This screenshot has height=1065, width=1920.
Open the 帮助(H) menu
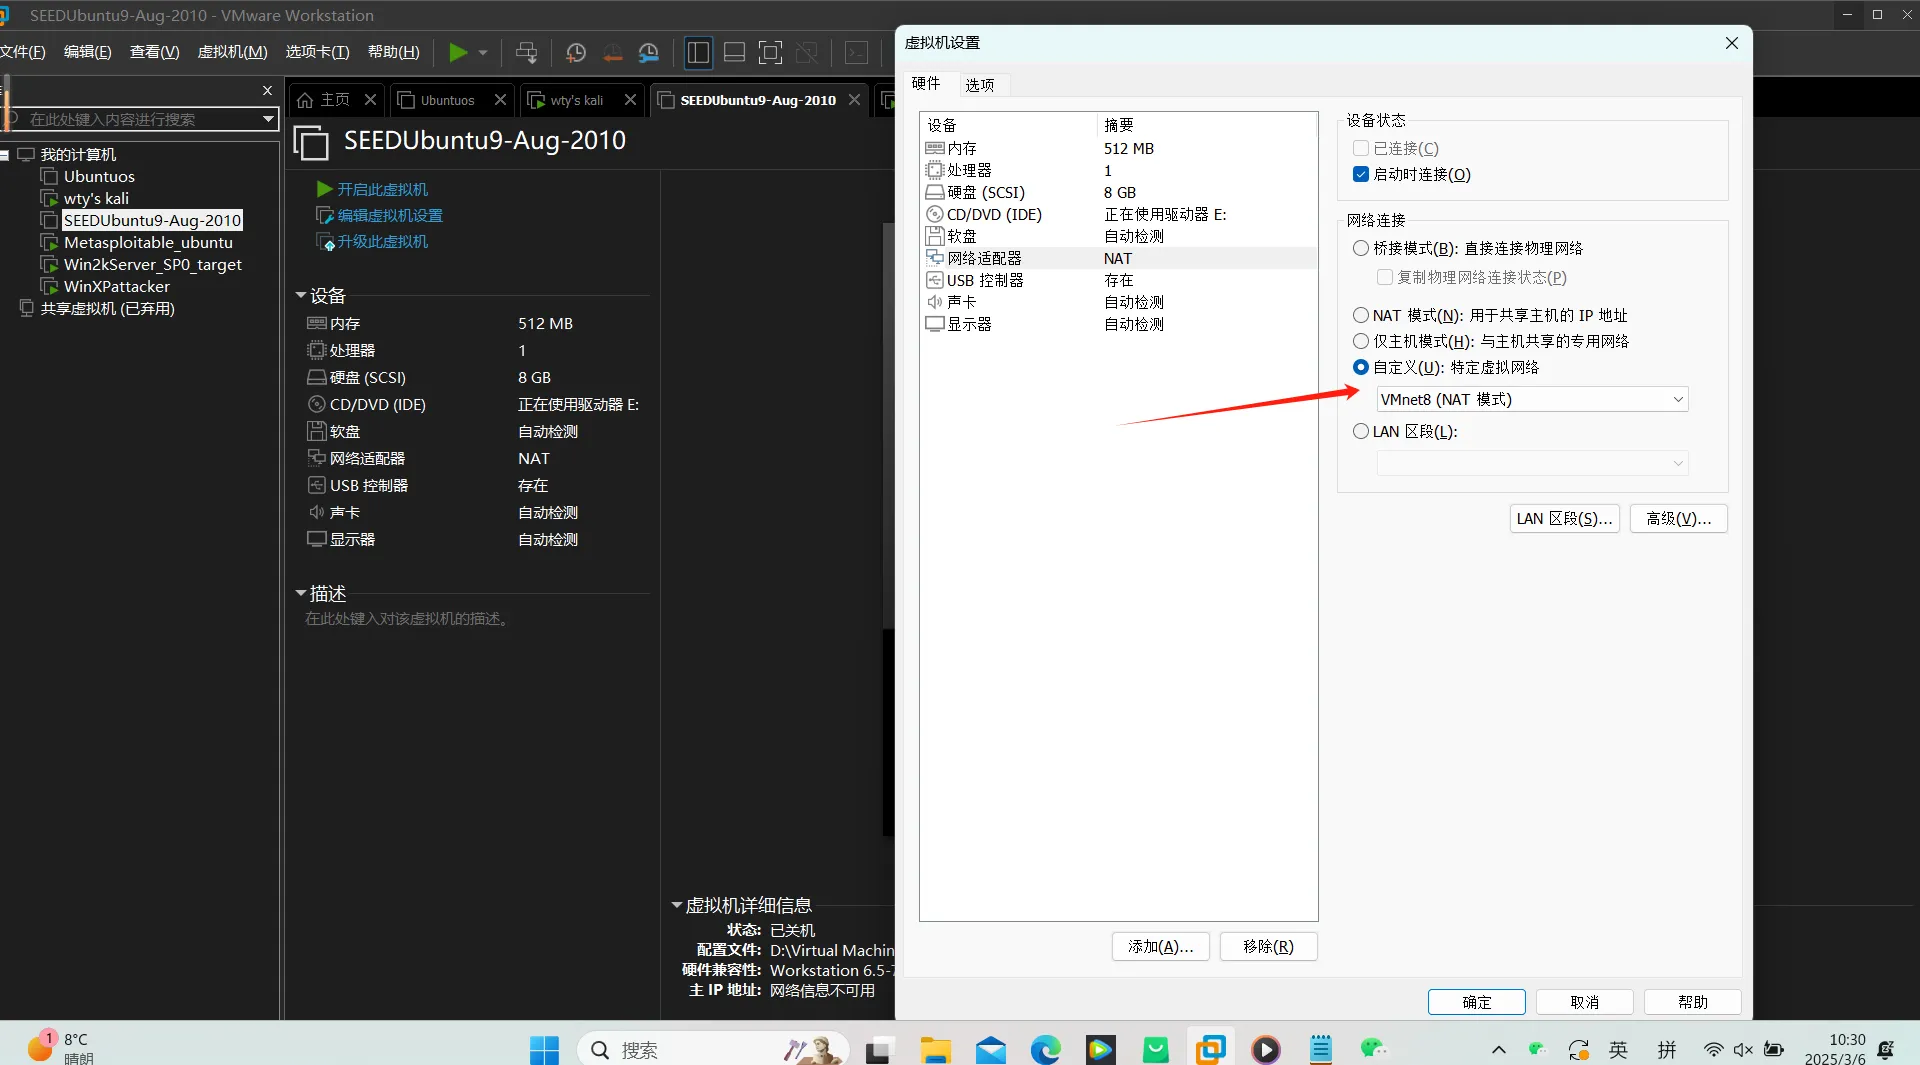[x=394, y=52]
